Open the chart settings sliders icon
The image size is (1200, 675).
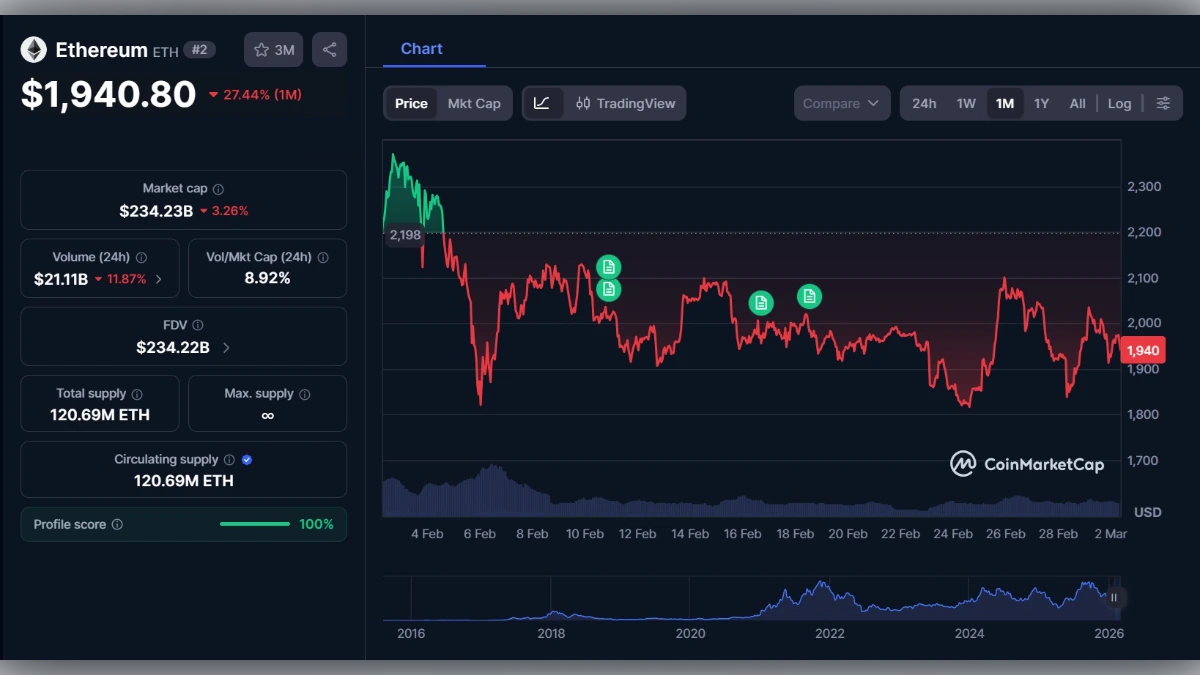1163,103
